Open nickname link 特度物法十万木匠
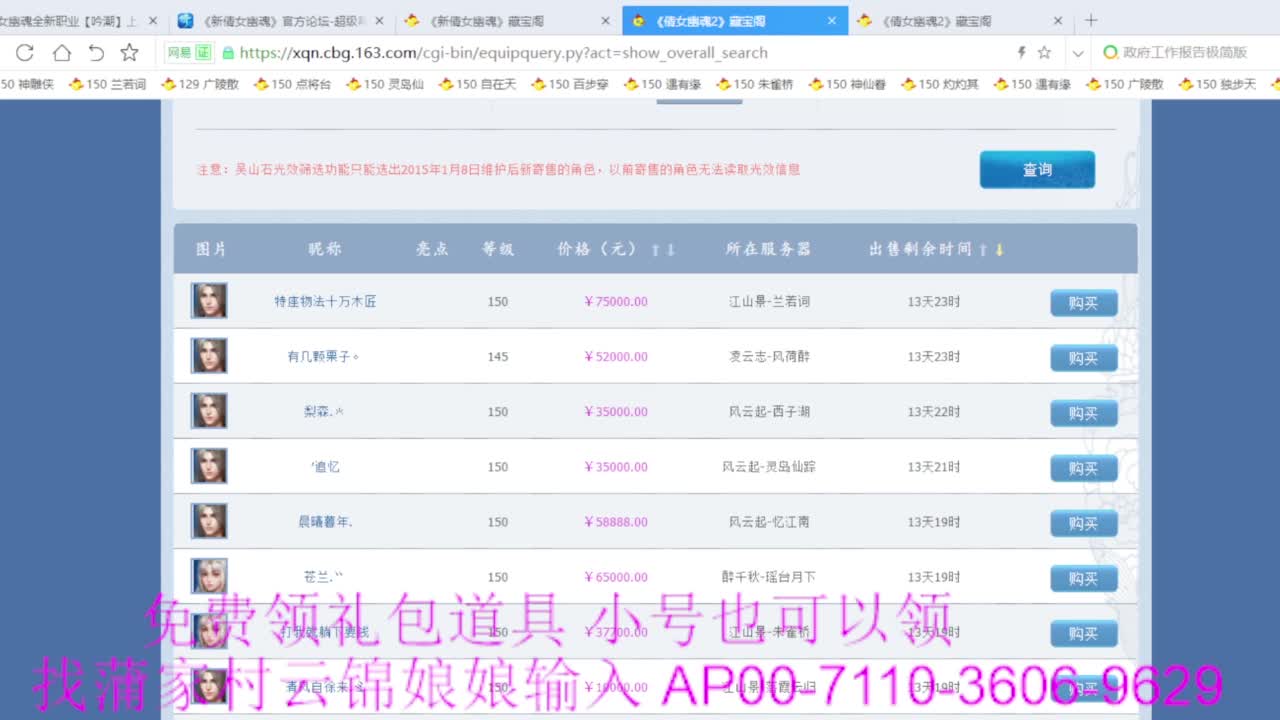 (x=325, y=301)
